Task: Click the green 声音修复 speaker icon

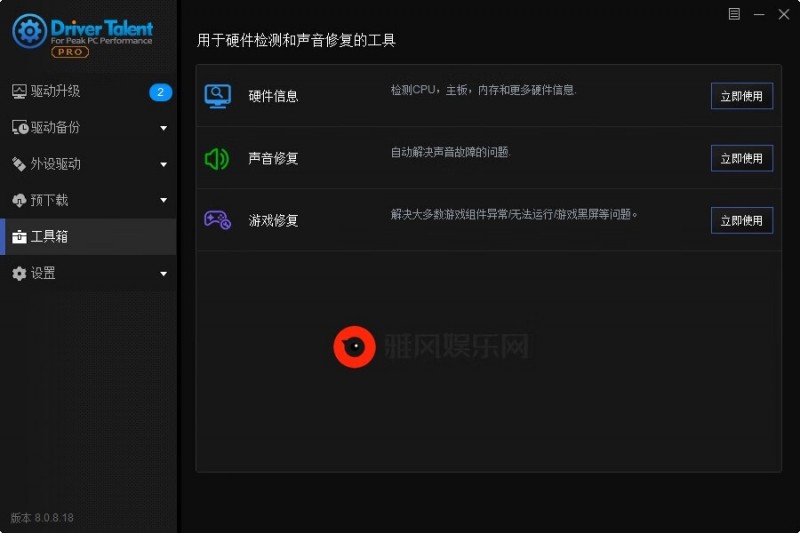Action: (217, 158)
